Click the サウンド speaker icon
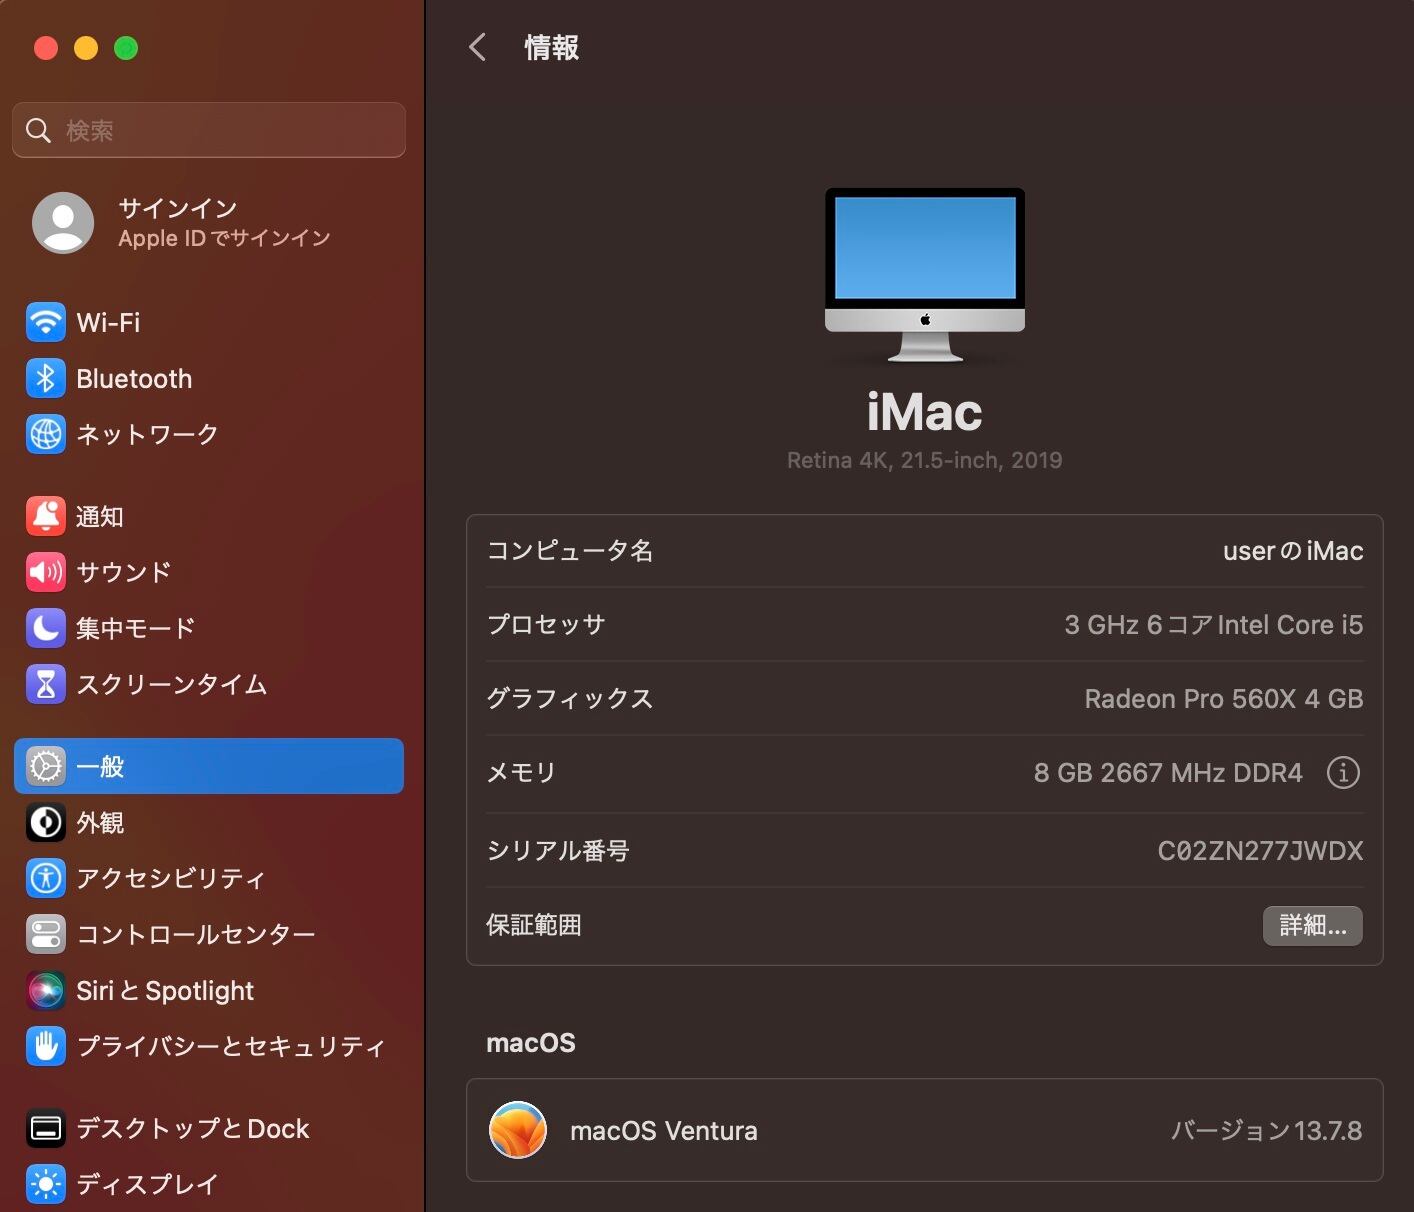Viewport: 1414px width, 1212px height. 46,572
